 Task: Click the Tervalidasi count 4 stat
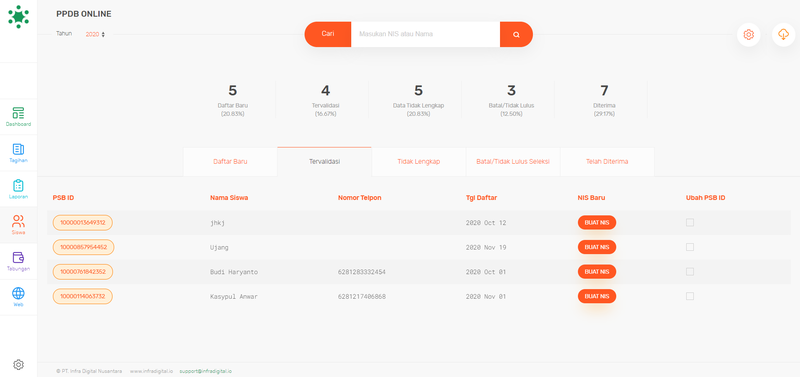point(325,100)
